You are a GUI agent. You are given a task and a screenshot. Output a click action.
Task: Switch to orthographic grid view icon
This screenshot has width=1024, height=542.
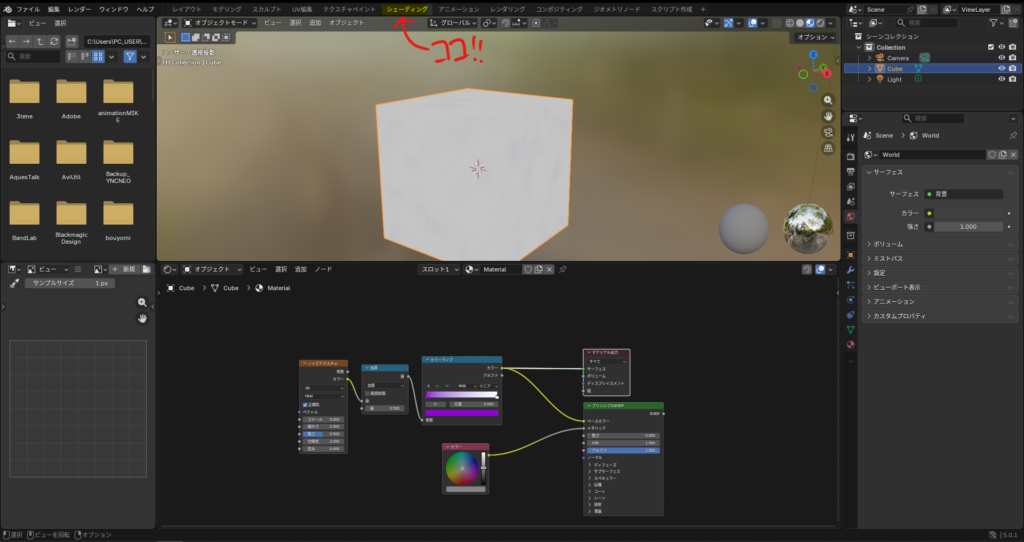point(828,148)
